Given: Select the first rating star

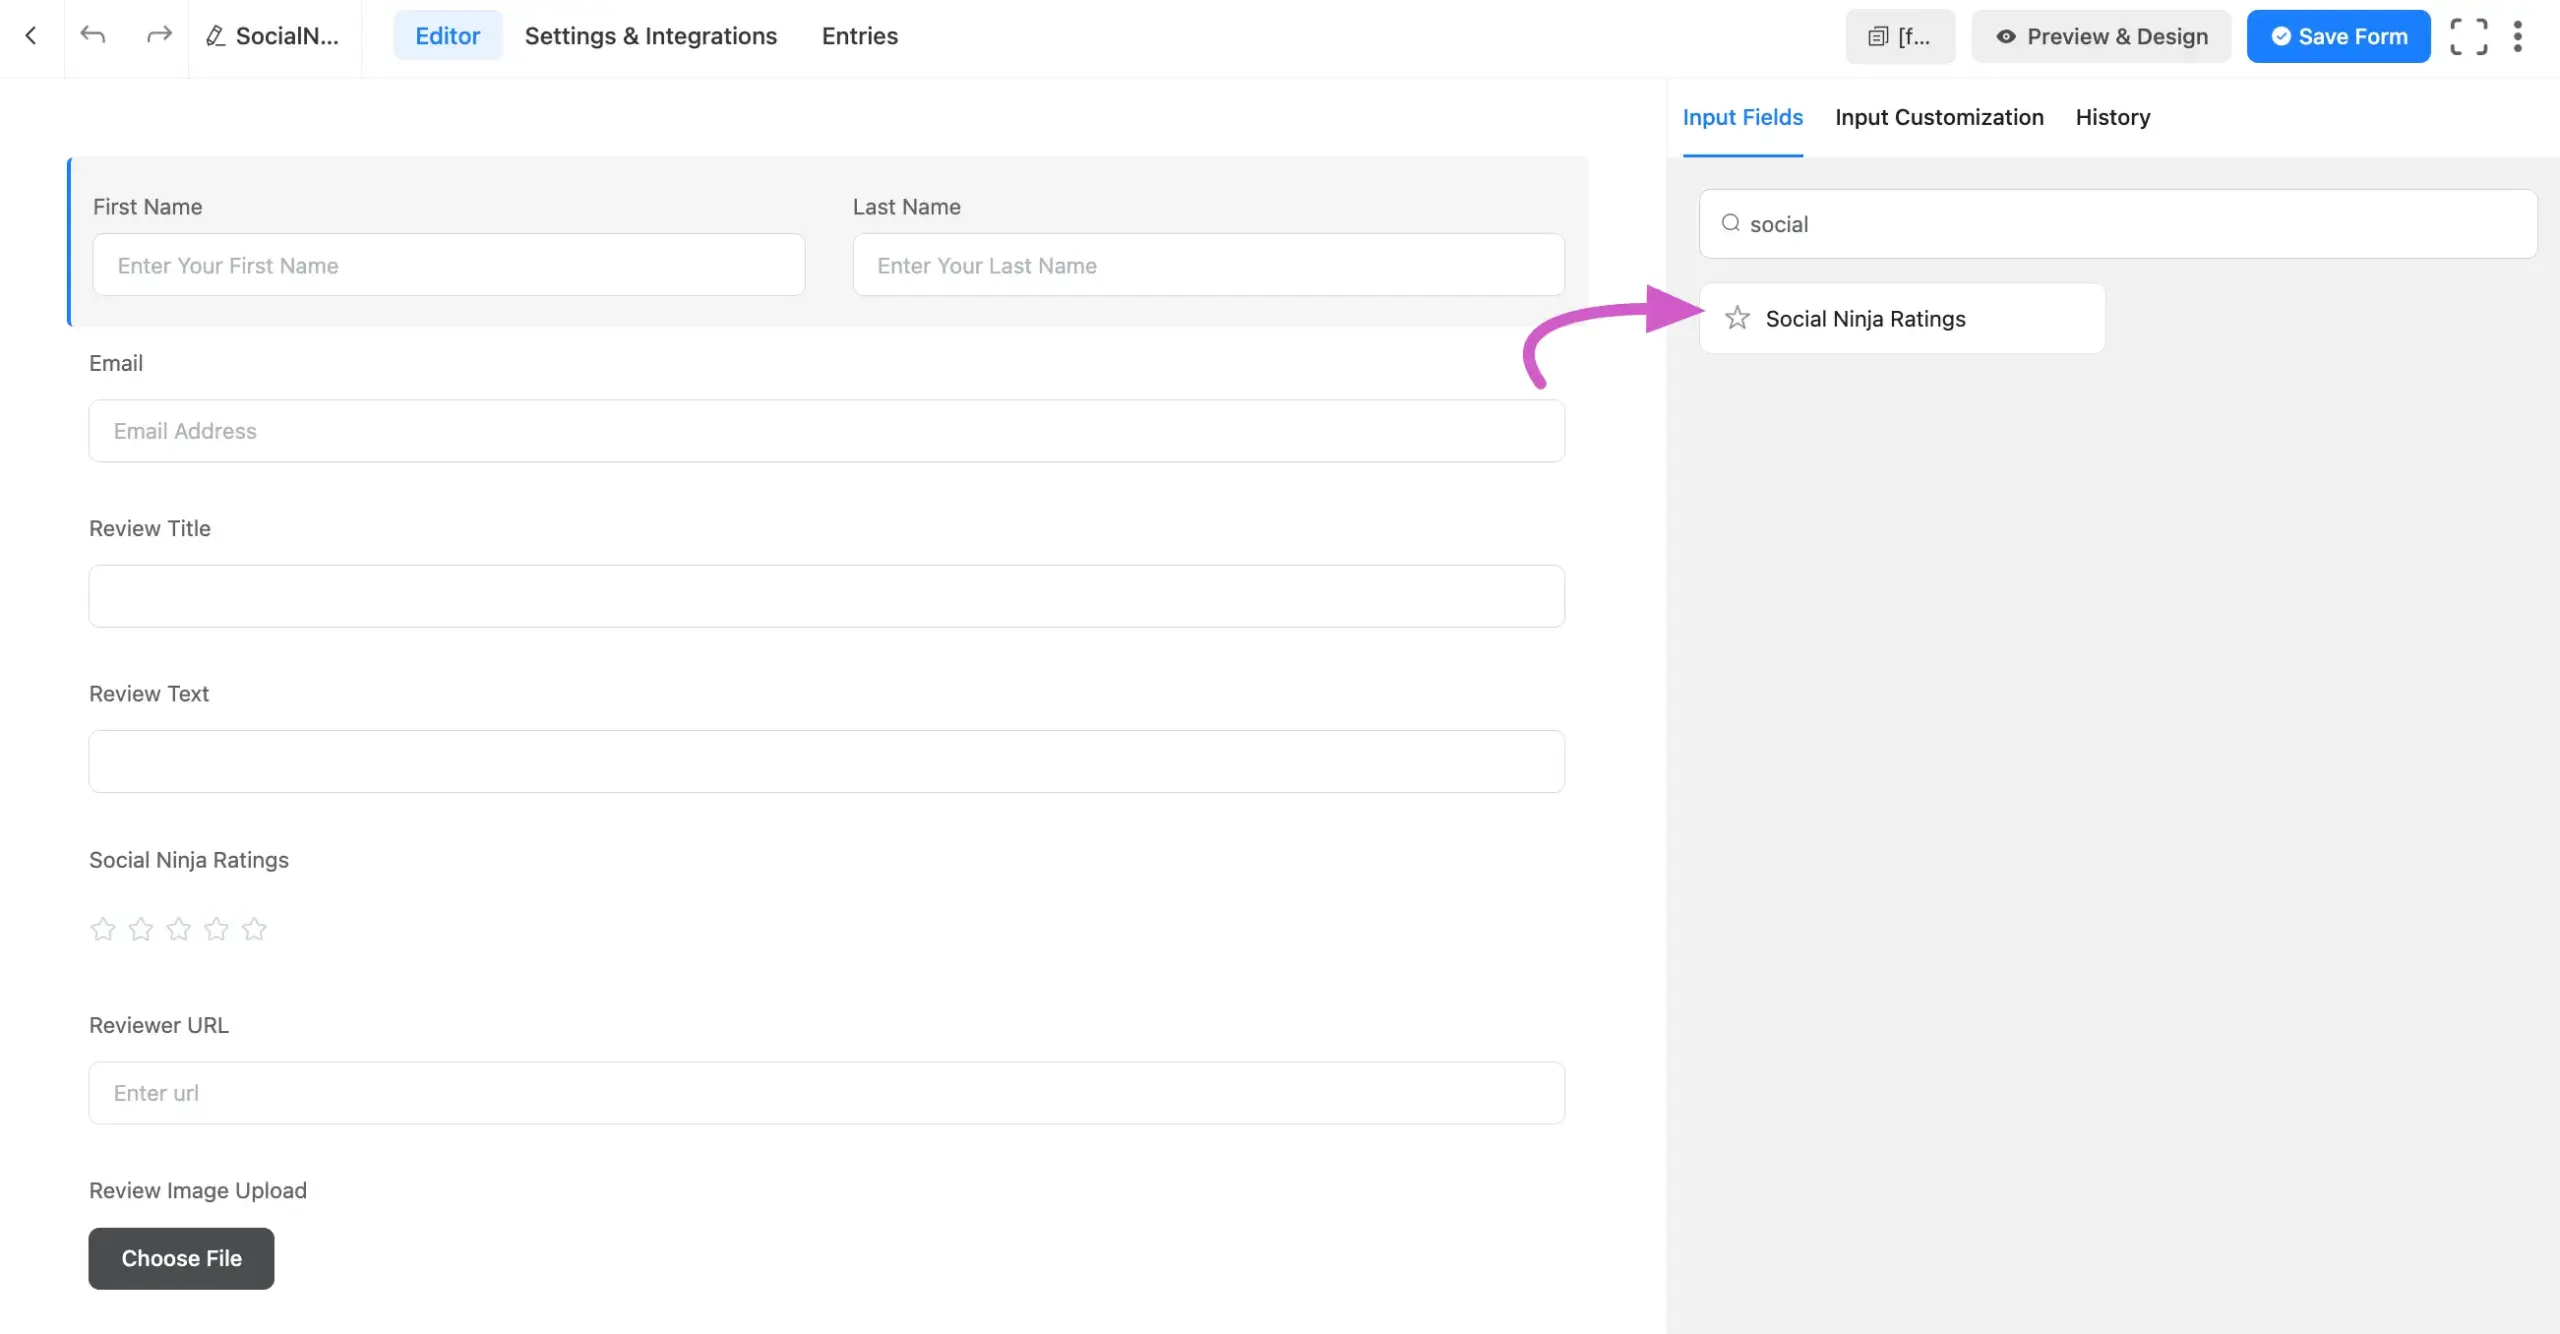Looking at the screenshot, I should [102, 929].
